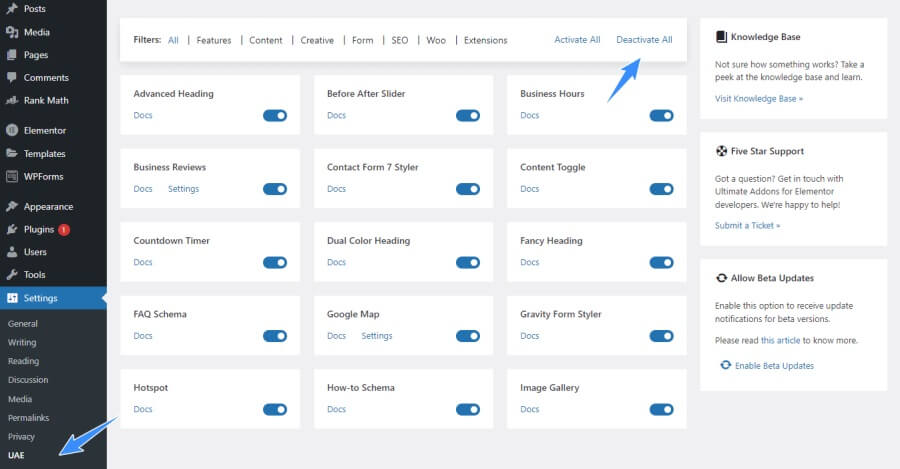The height and width of the screenshot is (469, 900).
Task: Click the Comments bubble icon
Action: pyautogui.click(x=11, y=77)
